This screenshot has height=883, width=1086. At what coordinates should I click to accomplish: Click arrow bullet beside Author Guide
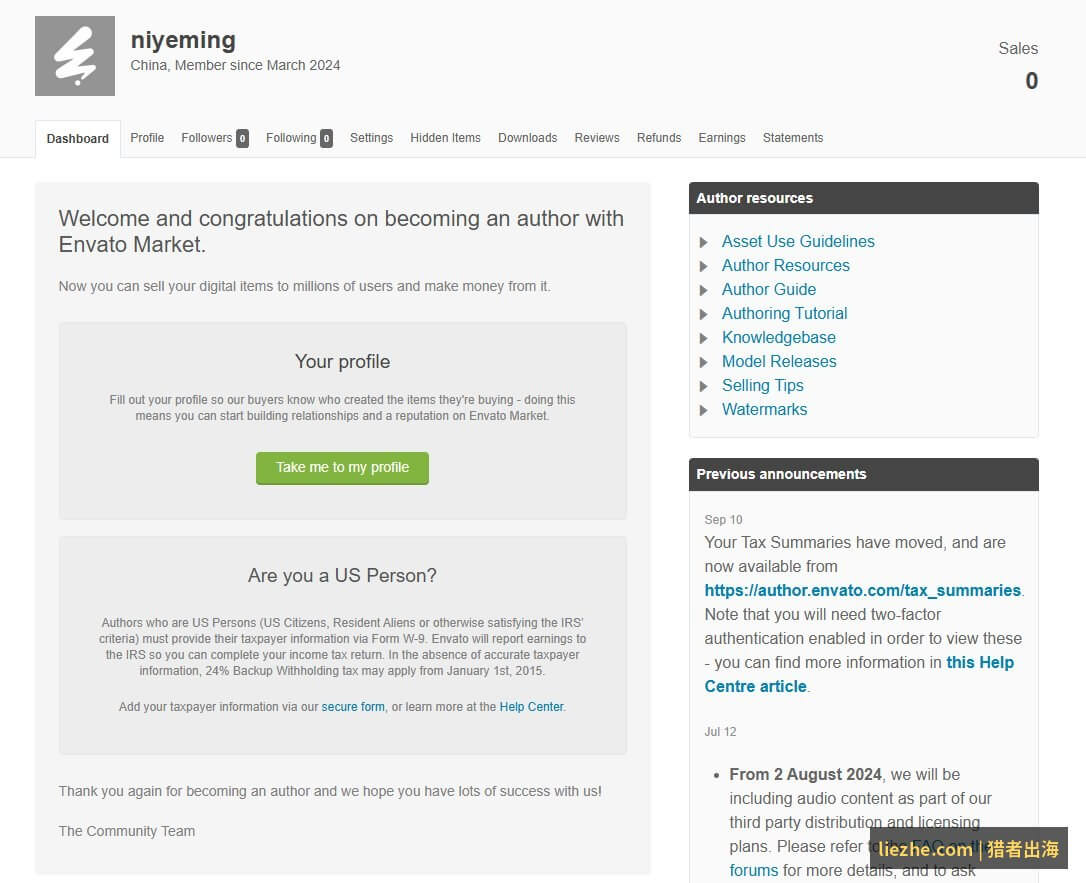(704, 290)
